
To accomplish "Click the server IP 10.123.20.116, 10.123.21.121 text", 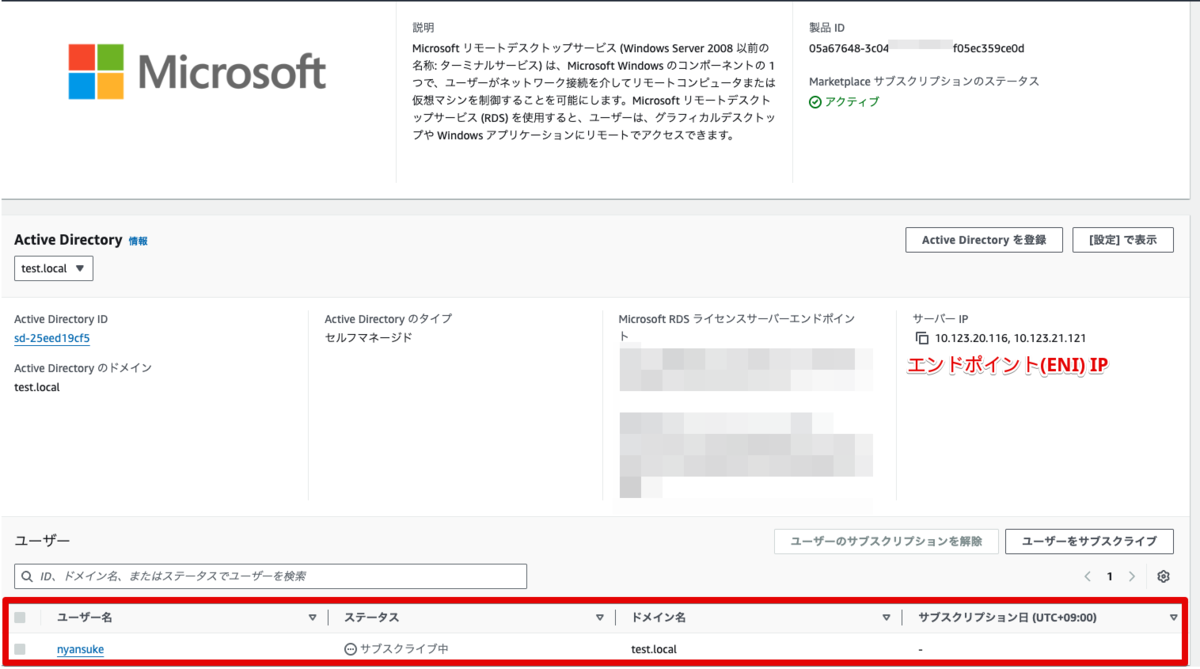I will [1011, 339].
